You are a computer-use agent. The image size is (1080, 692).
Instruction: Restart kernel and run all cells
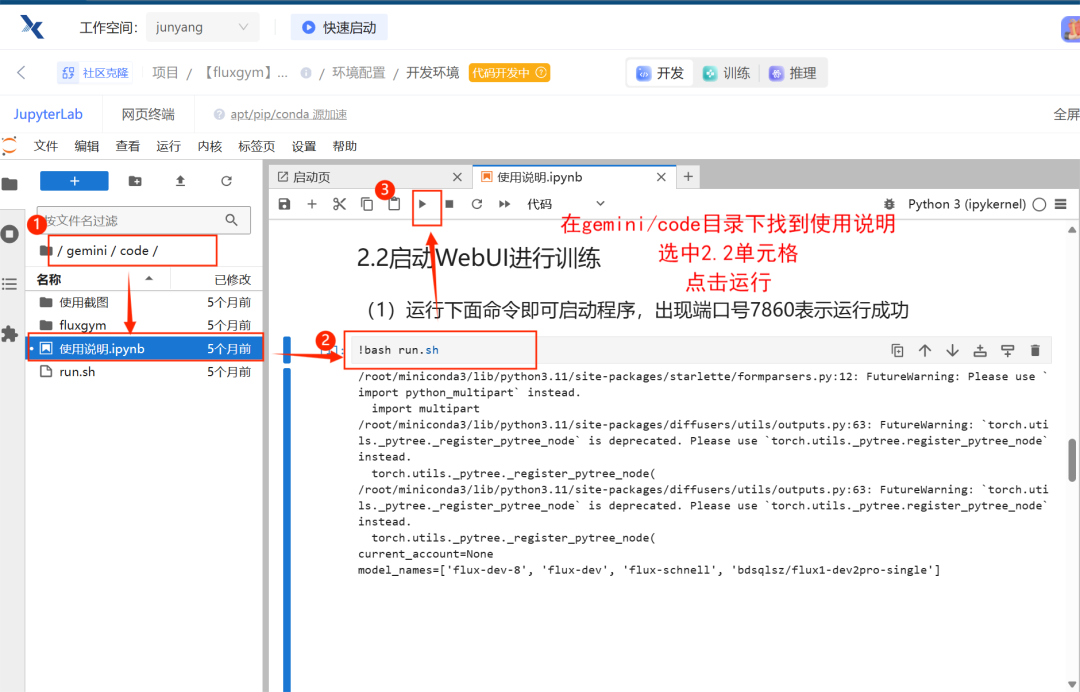pyautogui.click(x=505, y=204)
